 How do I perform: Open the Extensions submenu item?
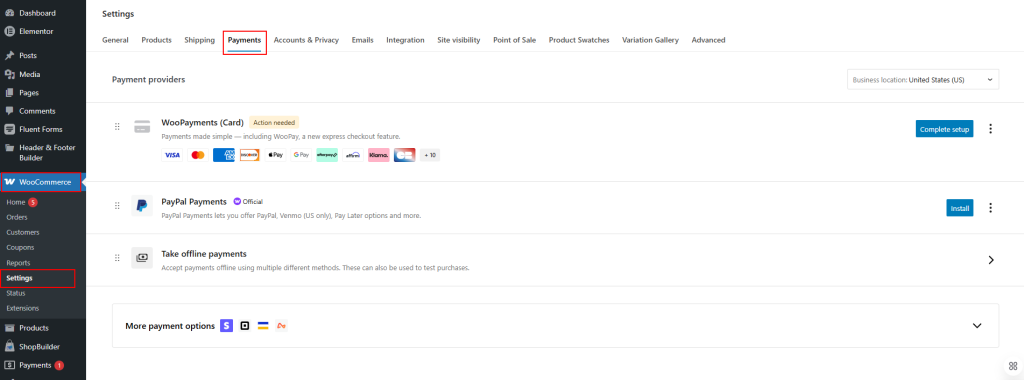pyautogui.click(x=23, y=308)
